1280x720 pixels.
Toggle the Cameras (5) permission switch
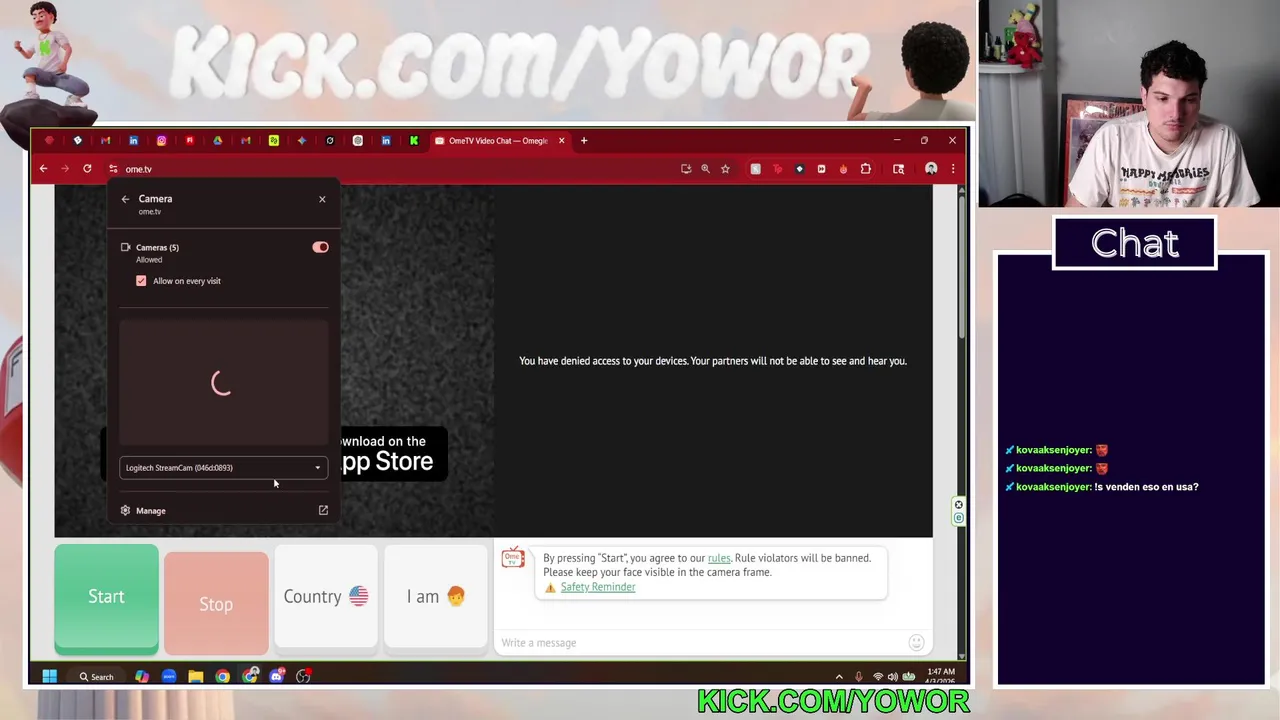pyautogui.click(x=320, y=247)
